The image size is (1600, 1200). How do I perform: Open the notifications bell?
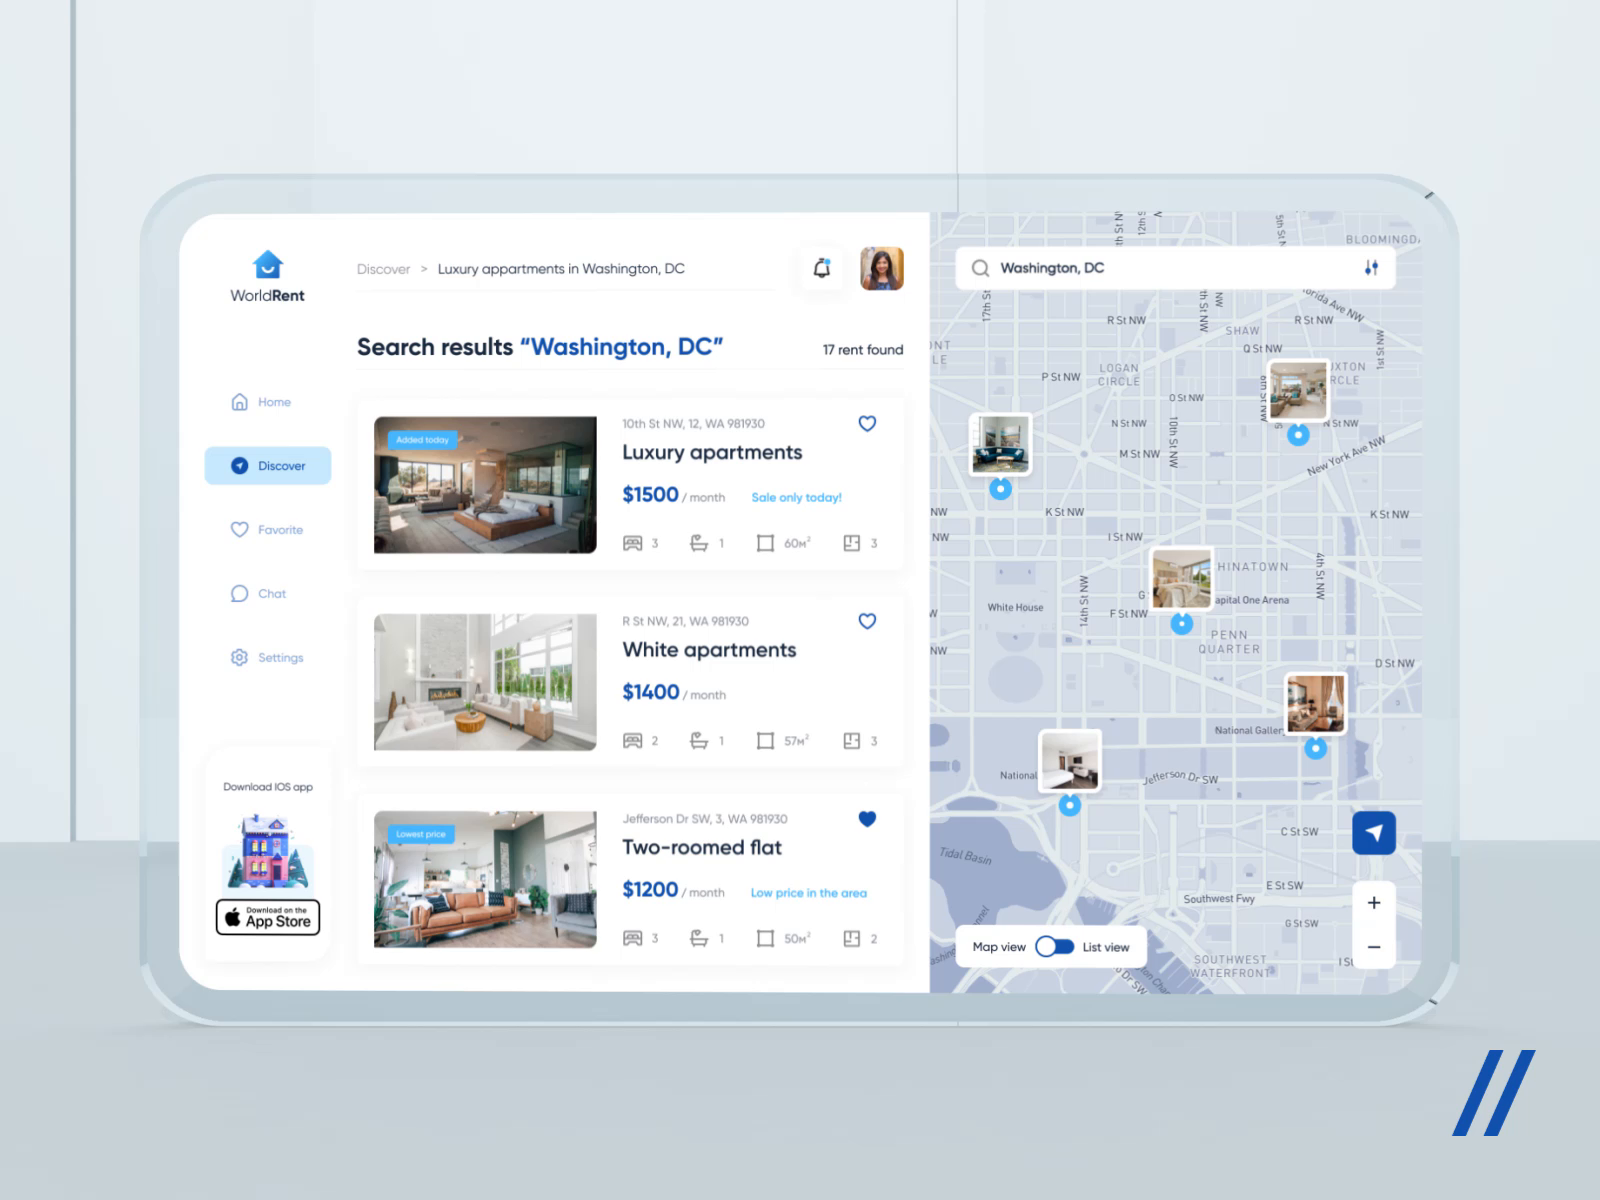[822, 268]
